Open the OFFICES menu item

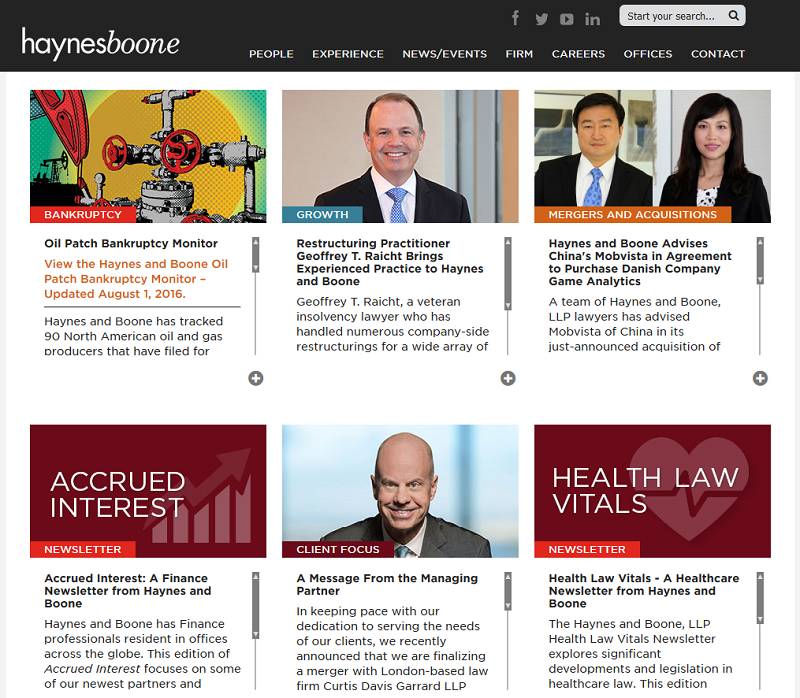coord(647,54)
